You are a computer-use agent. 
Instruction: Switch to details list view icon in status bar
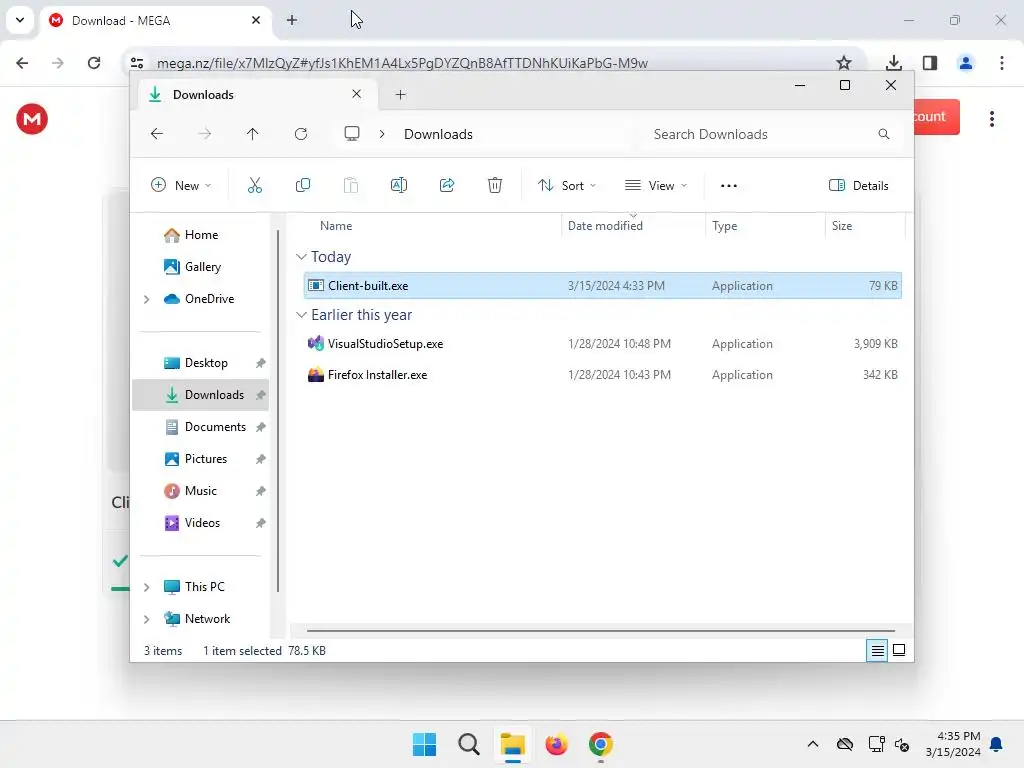877,650
